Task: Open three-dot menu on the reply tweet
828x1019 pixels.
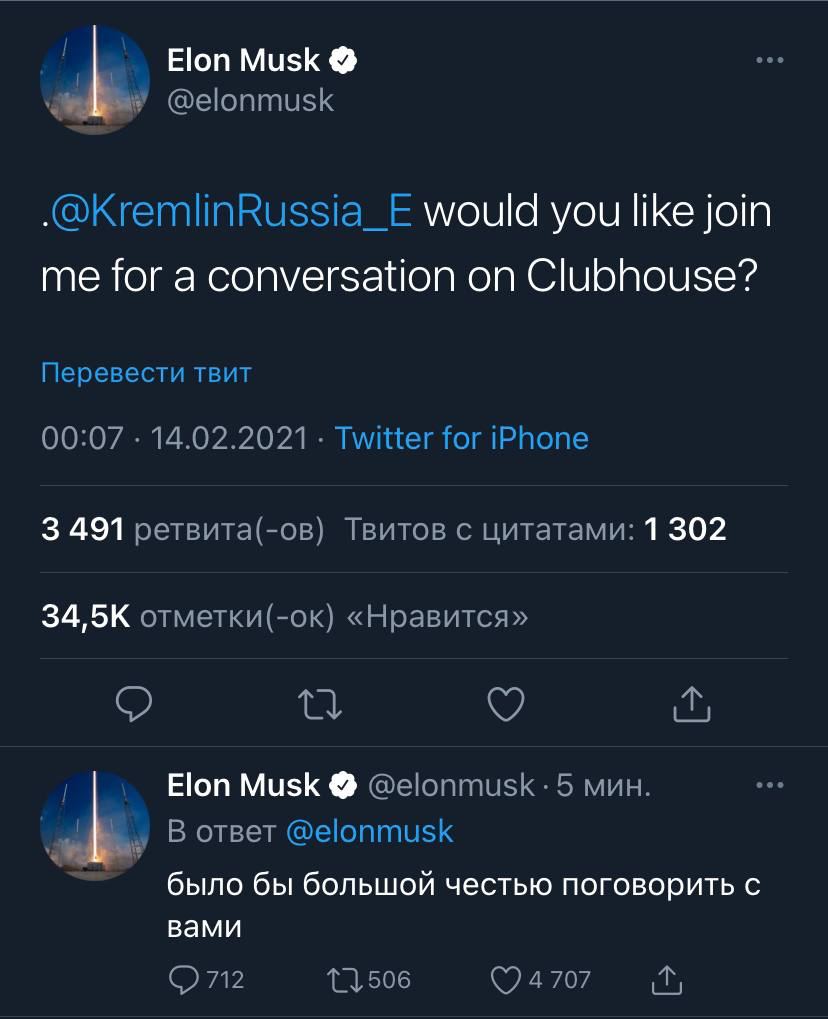Action: click(x=770, y=785)
